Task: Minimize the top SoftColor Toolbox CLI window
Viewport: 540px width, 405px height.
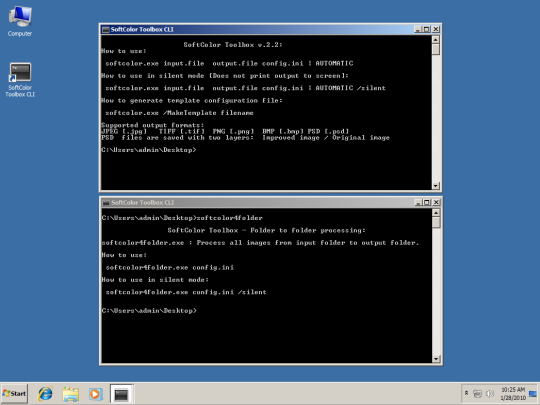Action: (x=418, y=30)
